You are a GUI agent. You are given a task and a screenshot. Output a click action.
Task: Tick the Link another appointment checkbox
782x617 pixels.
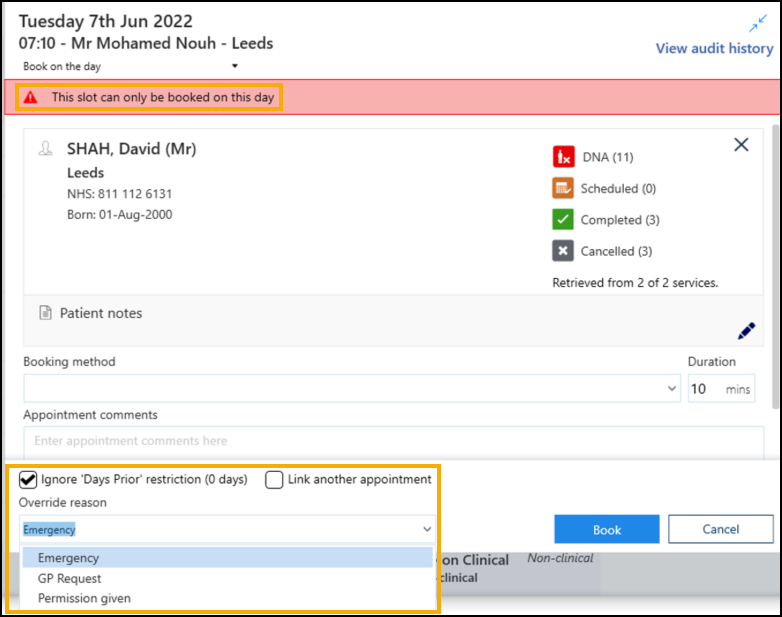(274, 480)
